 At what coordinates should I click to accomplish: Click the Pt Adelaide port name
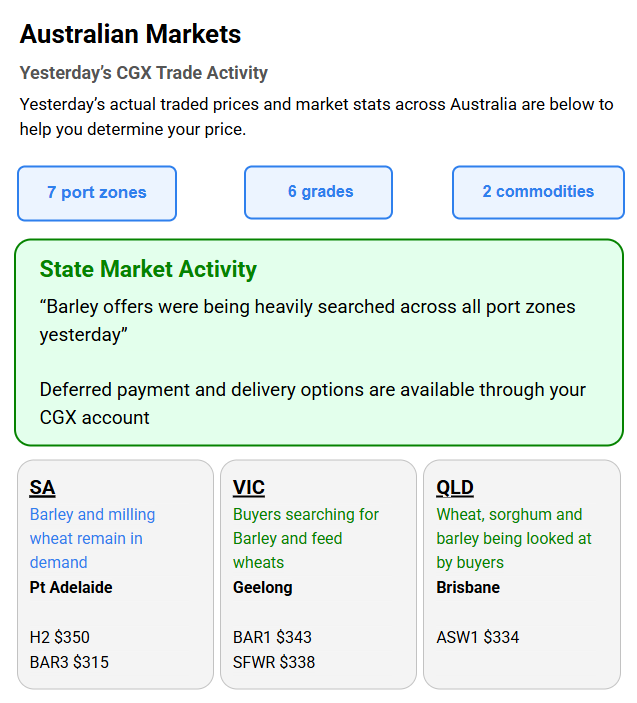click(x=71, y=587)
